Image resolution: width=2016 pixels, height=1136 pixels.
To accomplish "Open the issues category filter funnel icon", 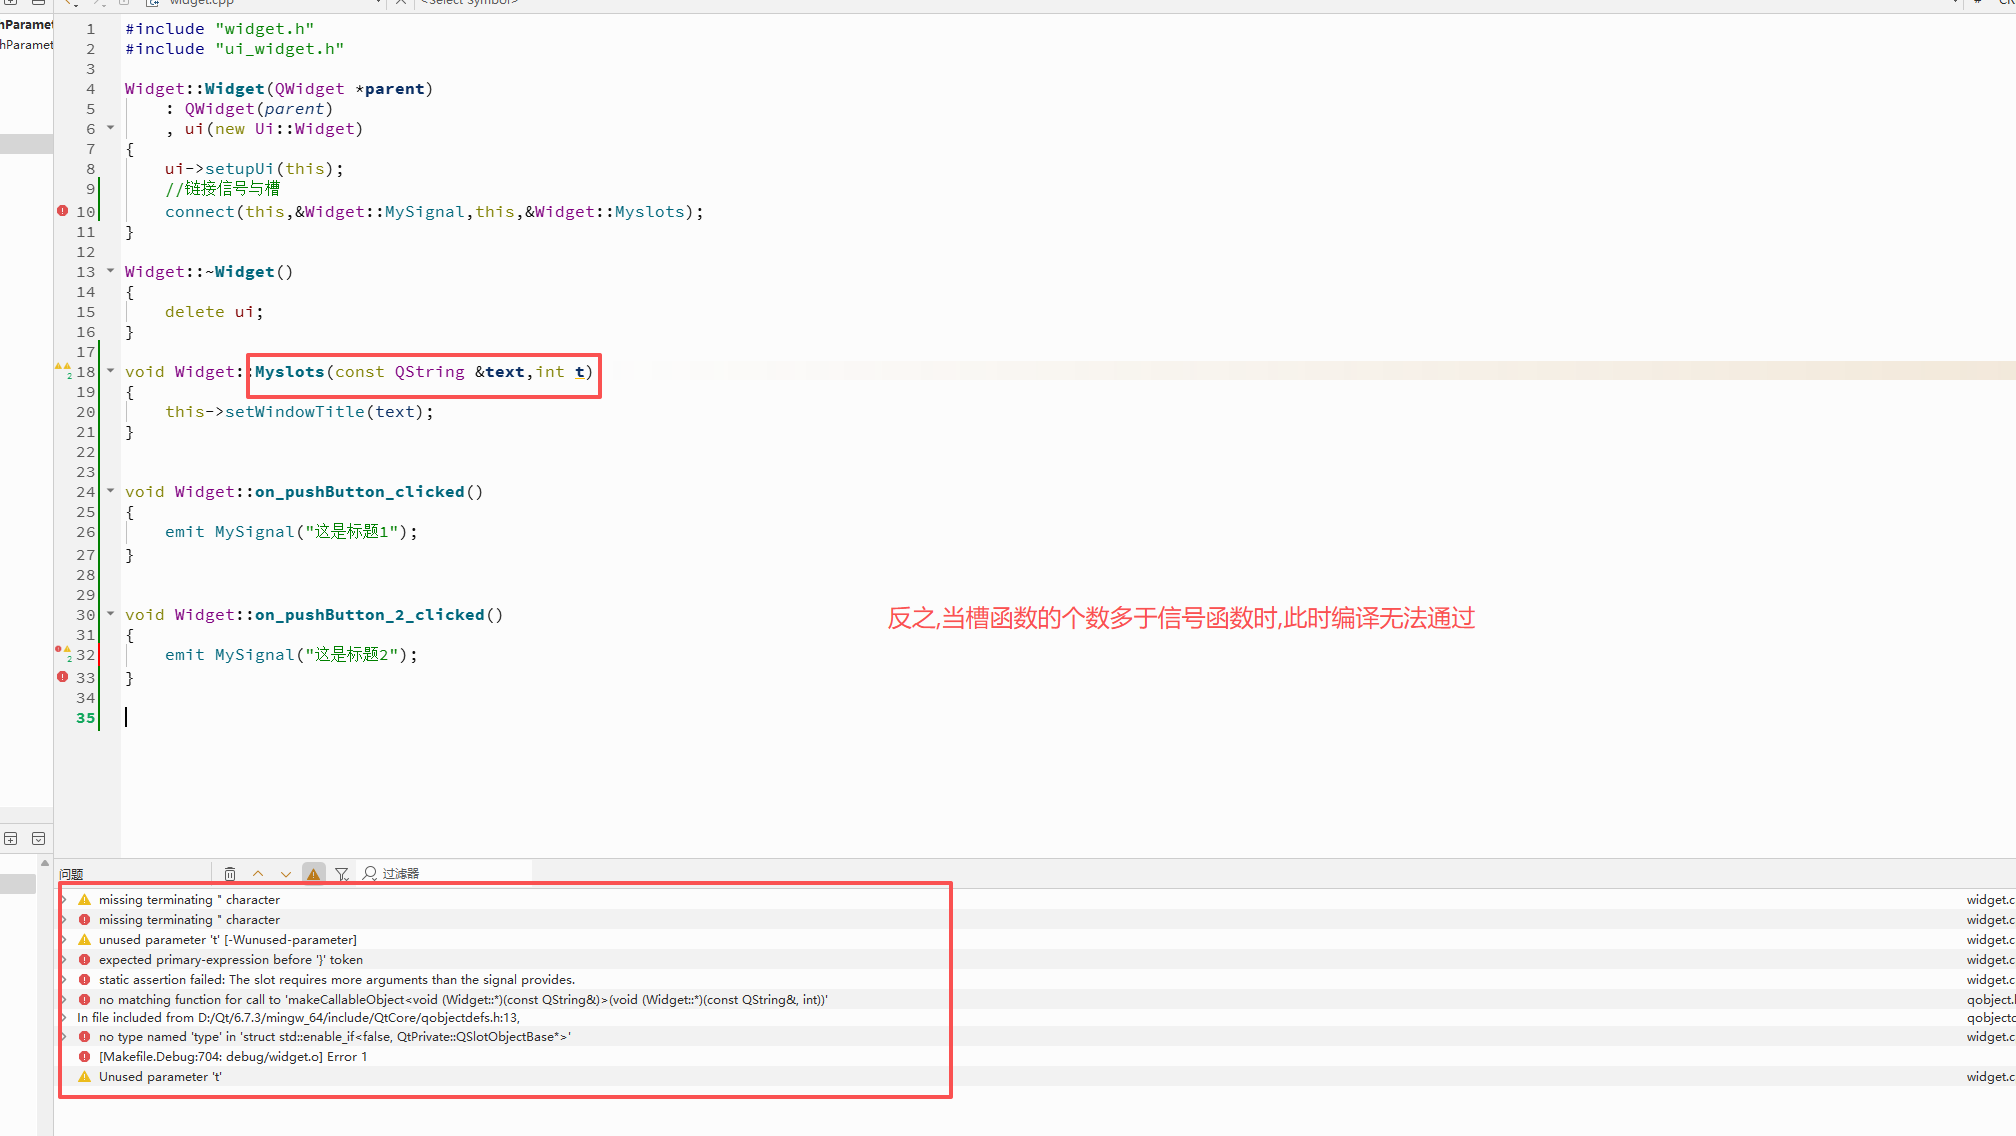I will point(342,874).
